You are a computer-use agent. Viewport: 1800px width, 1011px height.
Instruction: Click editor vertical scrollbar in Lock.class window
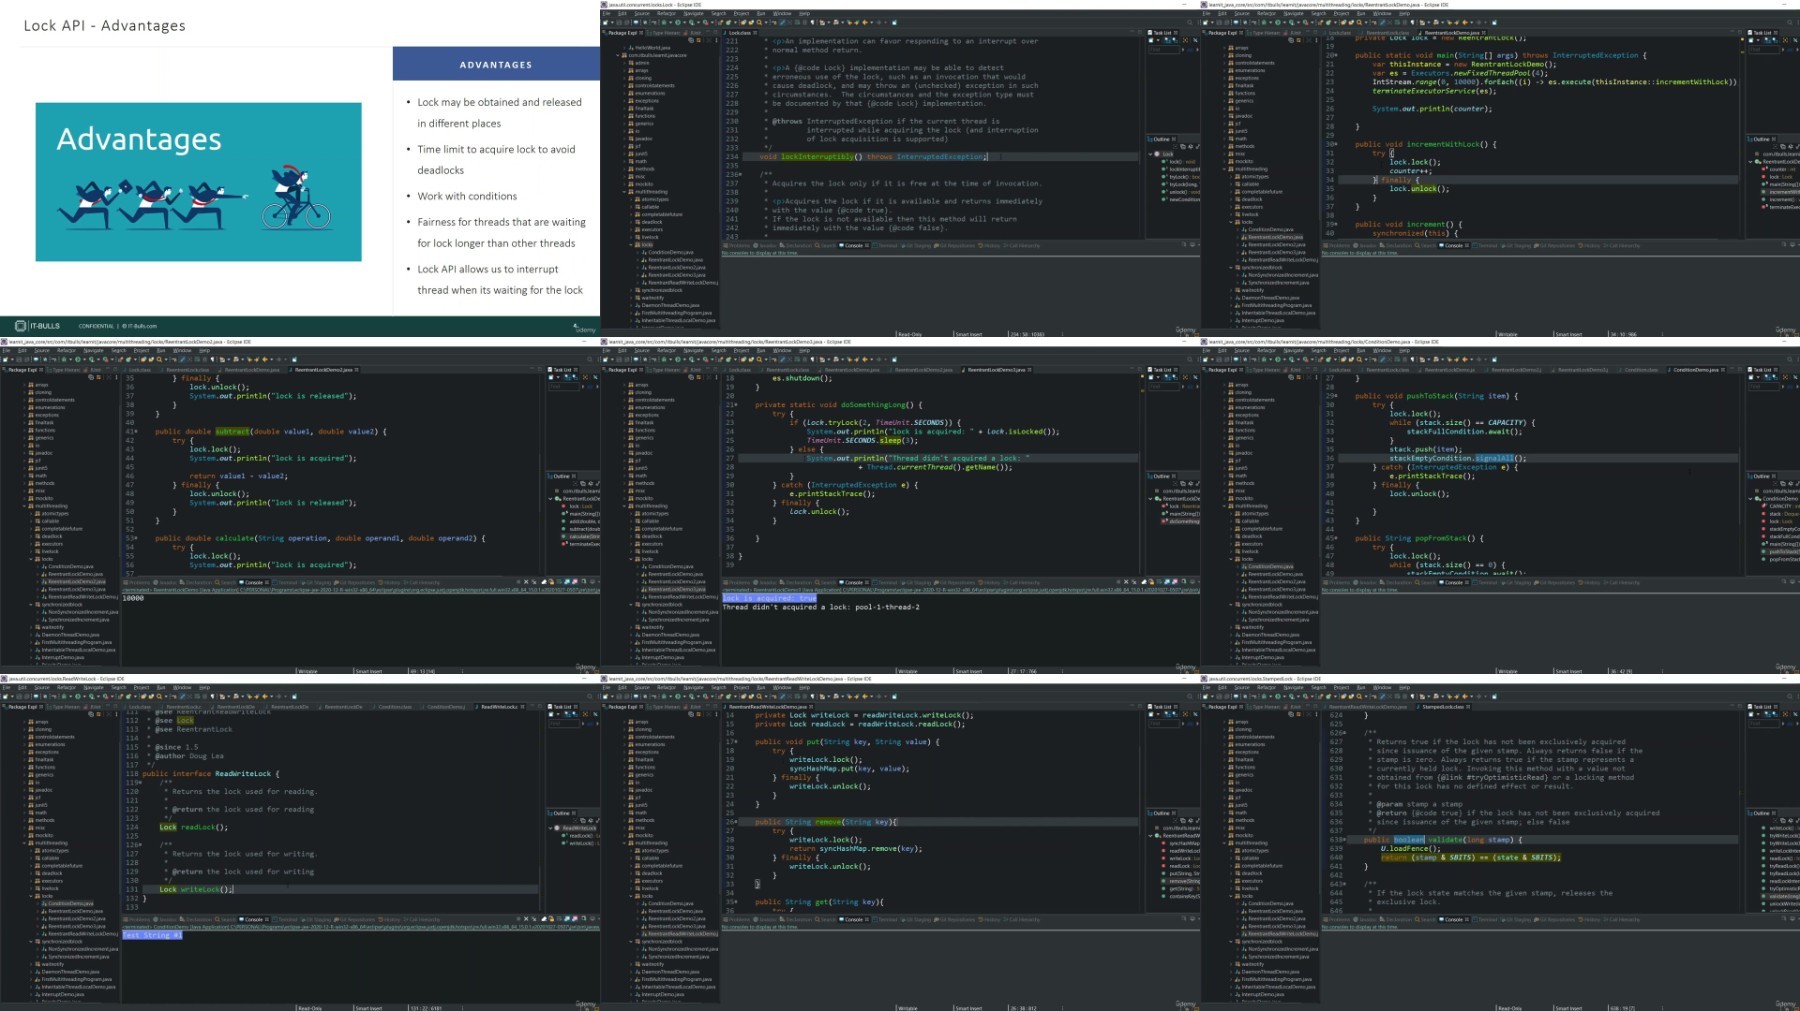tap(1139, 120)
